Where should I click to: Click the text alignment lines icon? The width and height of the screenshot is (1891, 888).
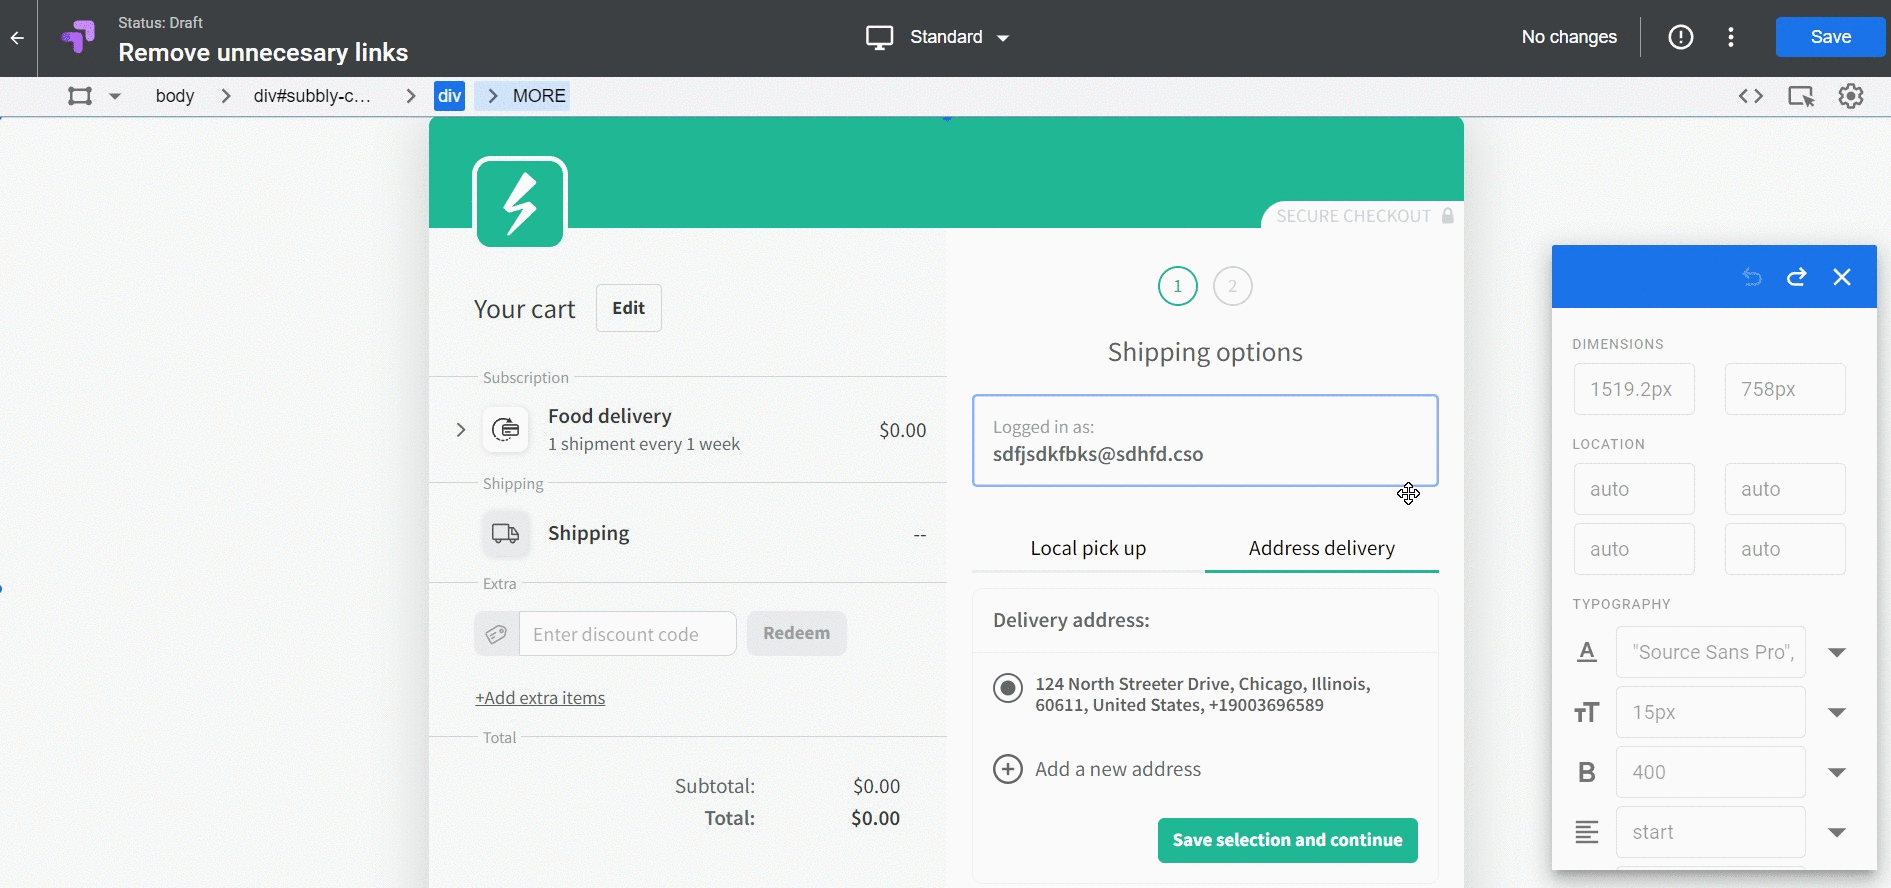click(x=1587, y=832)
